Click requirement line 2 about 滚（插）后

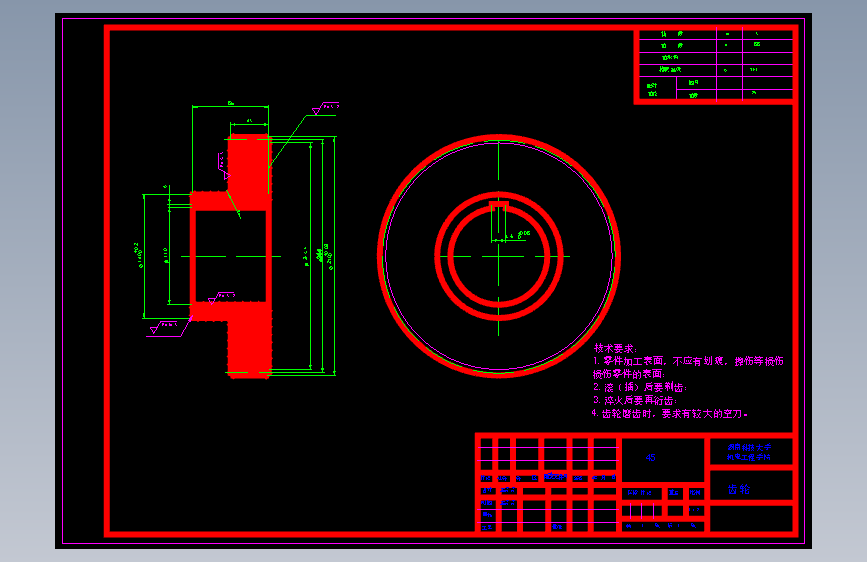click(640, 387)
